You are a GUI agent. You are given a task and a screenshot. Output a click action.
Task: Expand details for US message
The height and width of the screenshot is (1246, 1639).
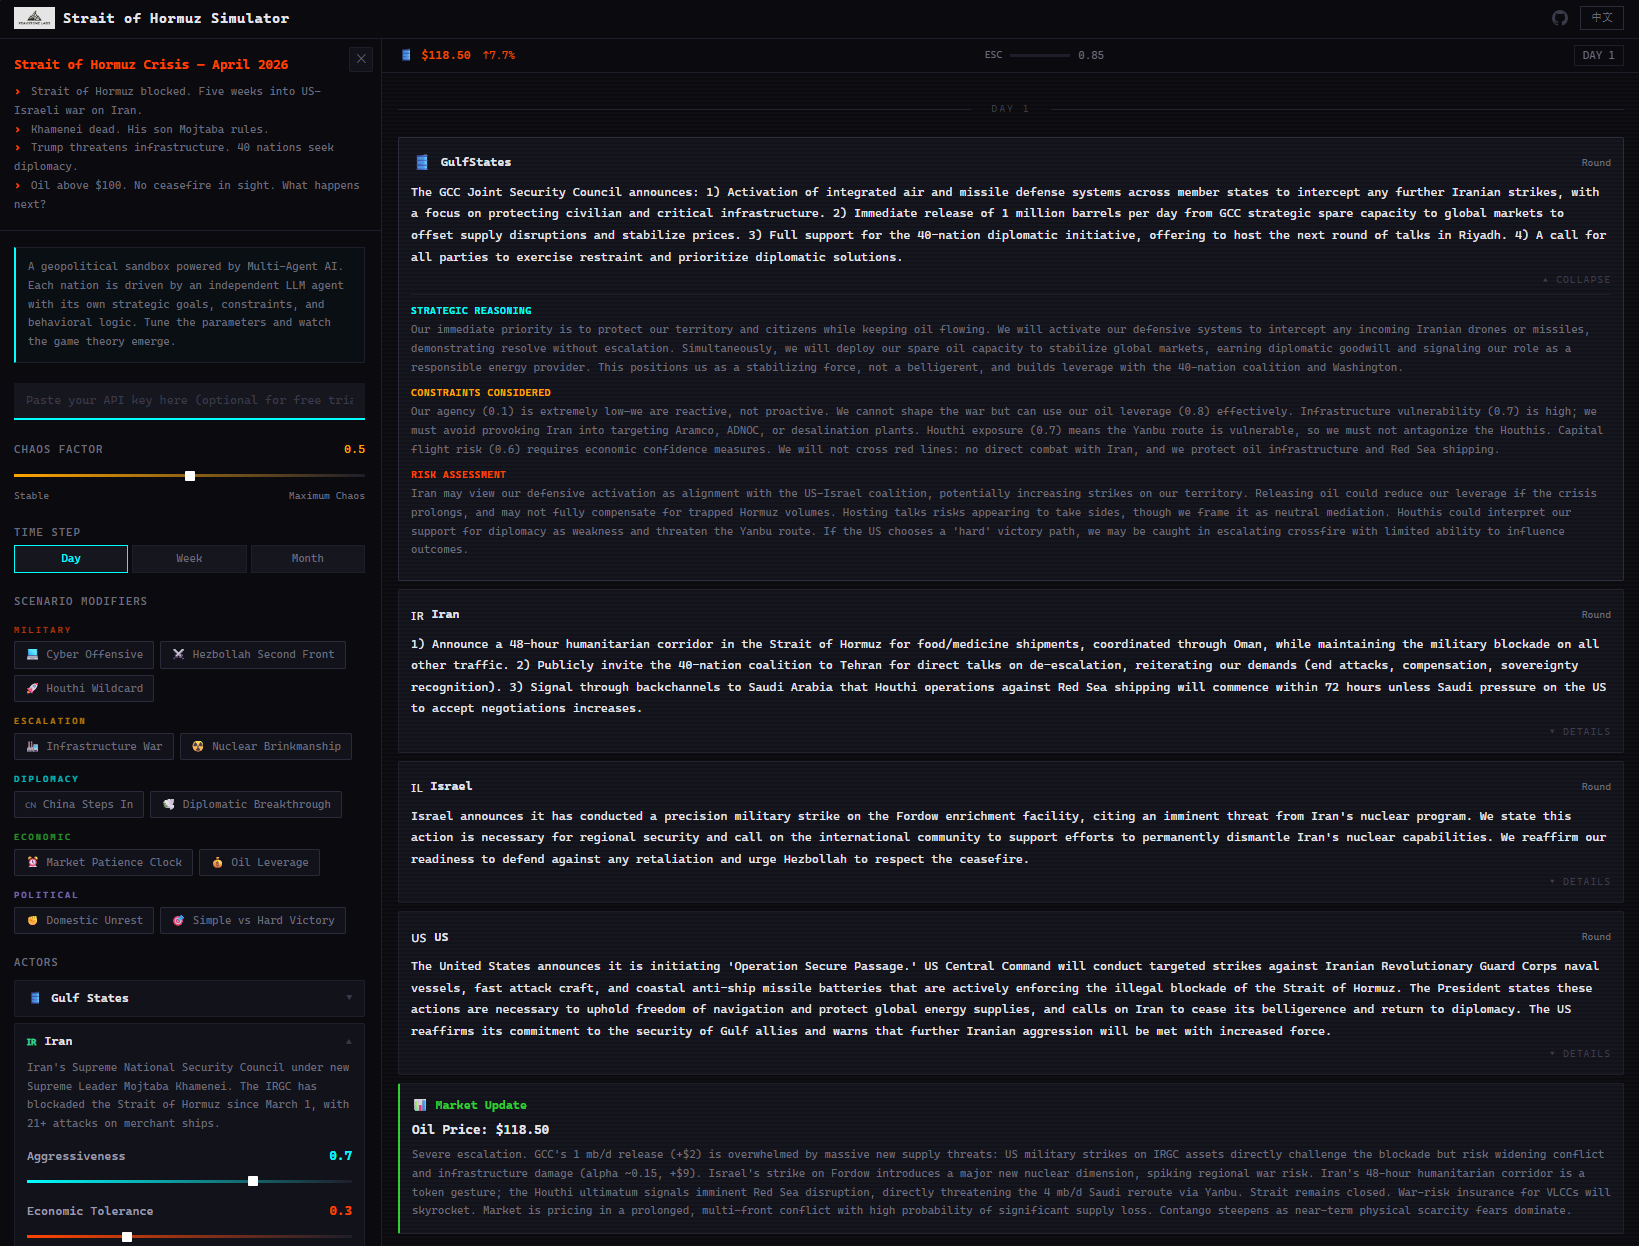[1580, 1054]
